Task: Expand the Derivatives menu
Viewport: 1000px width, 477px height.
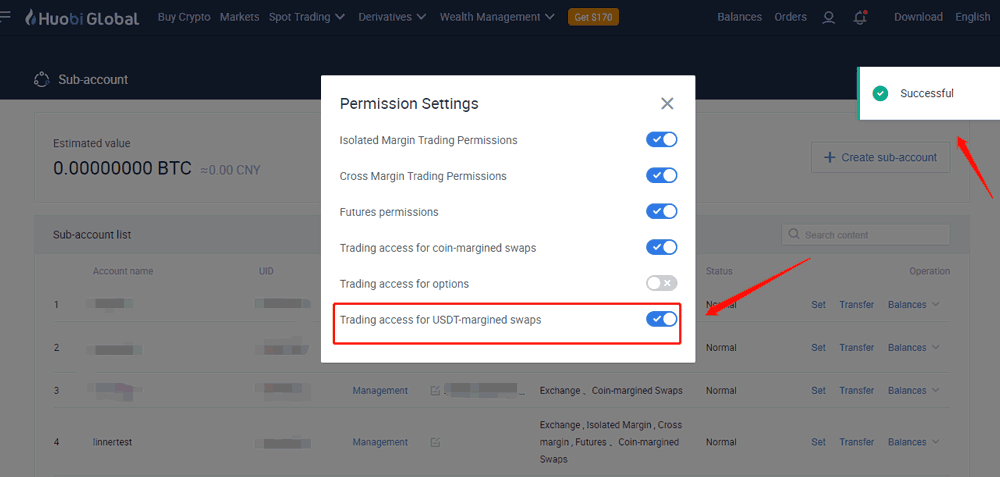Action: click(393, 17)
